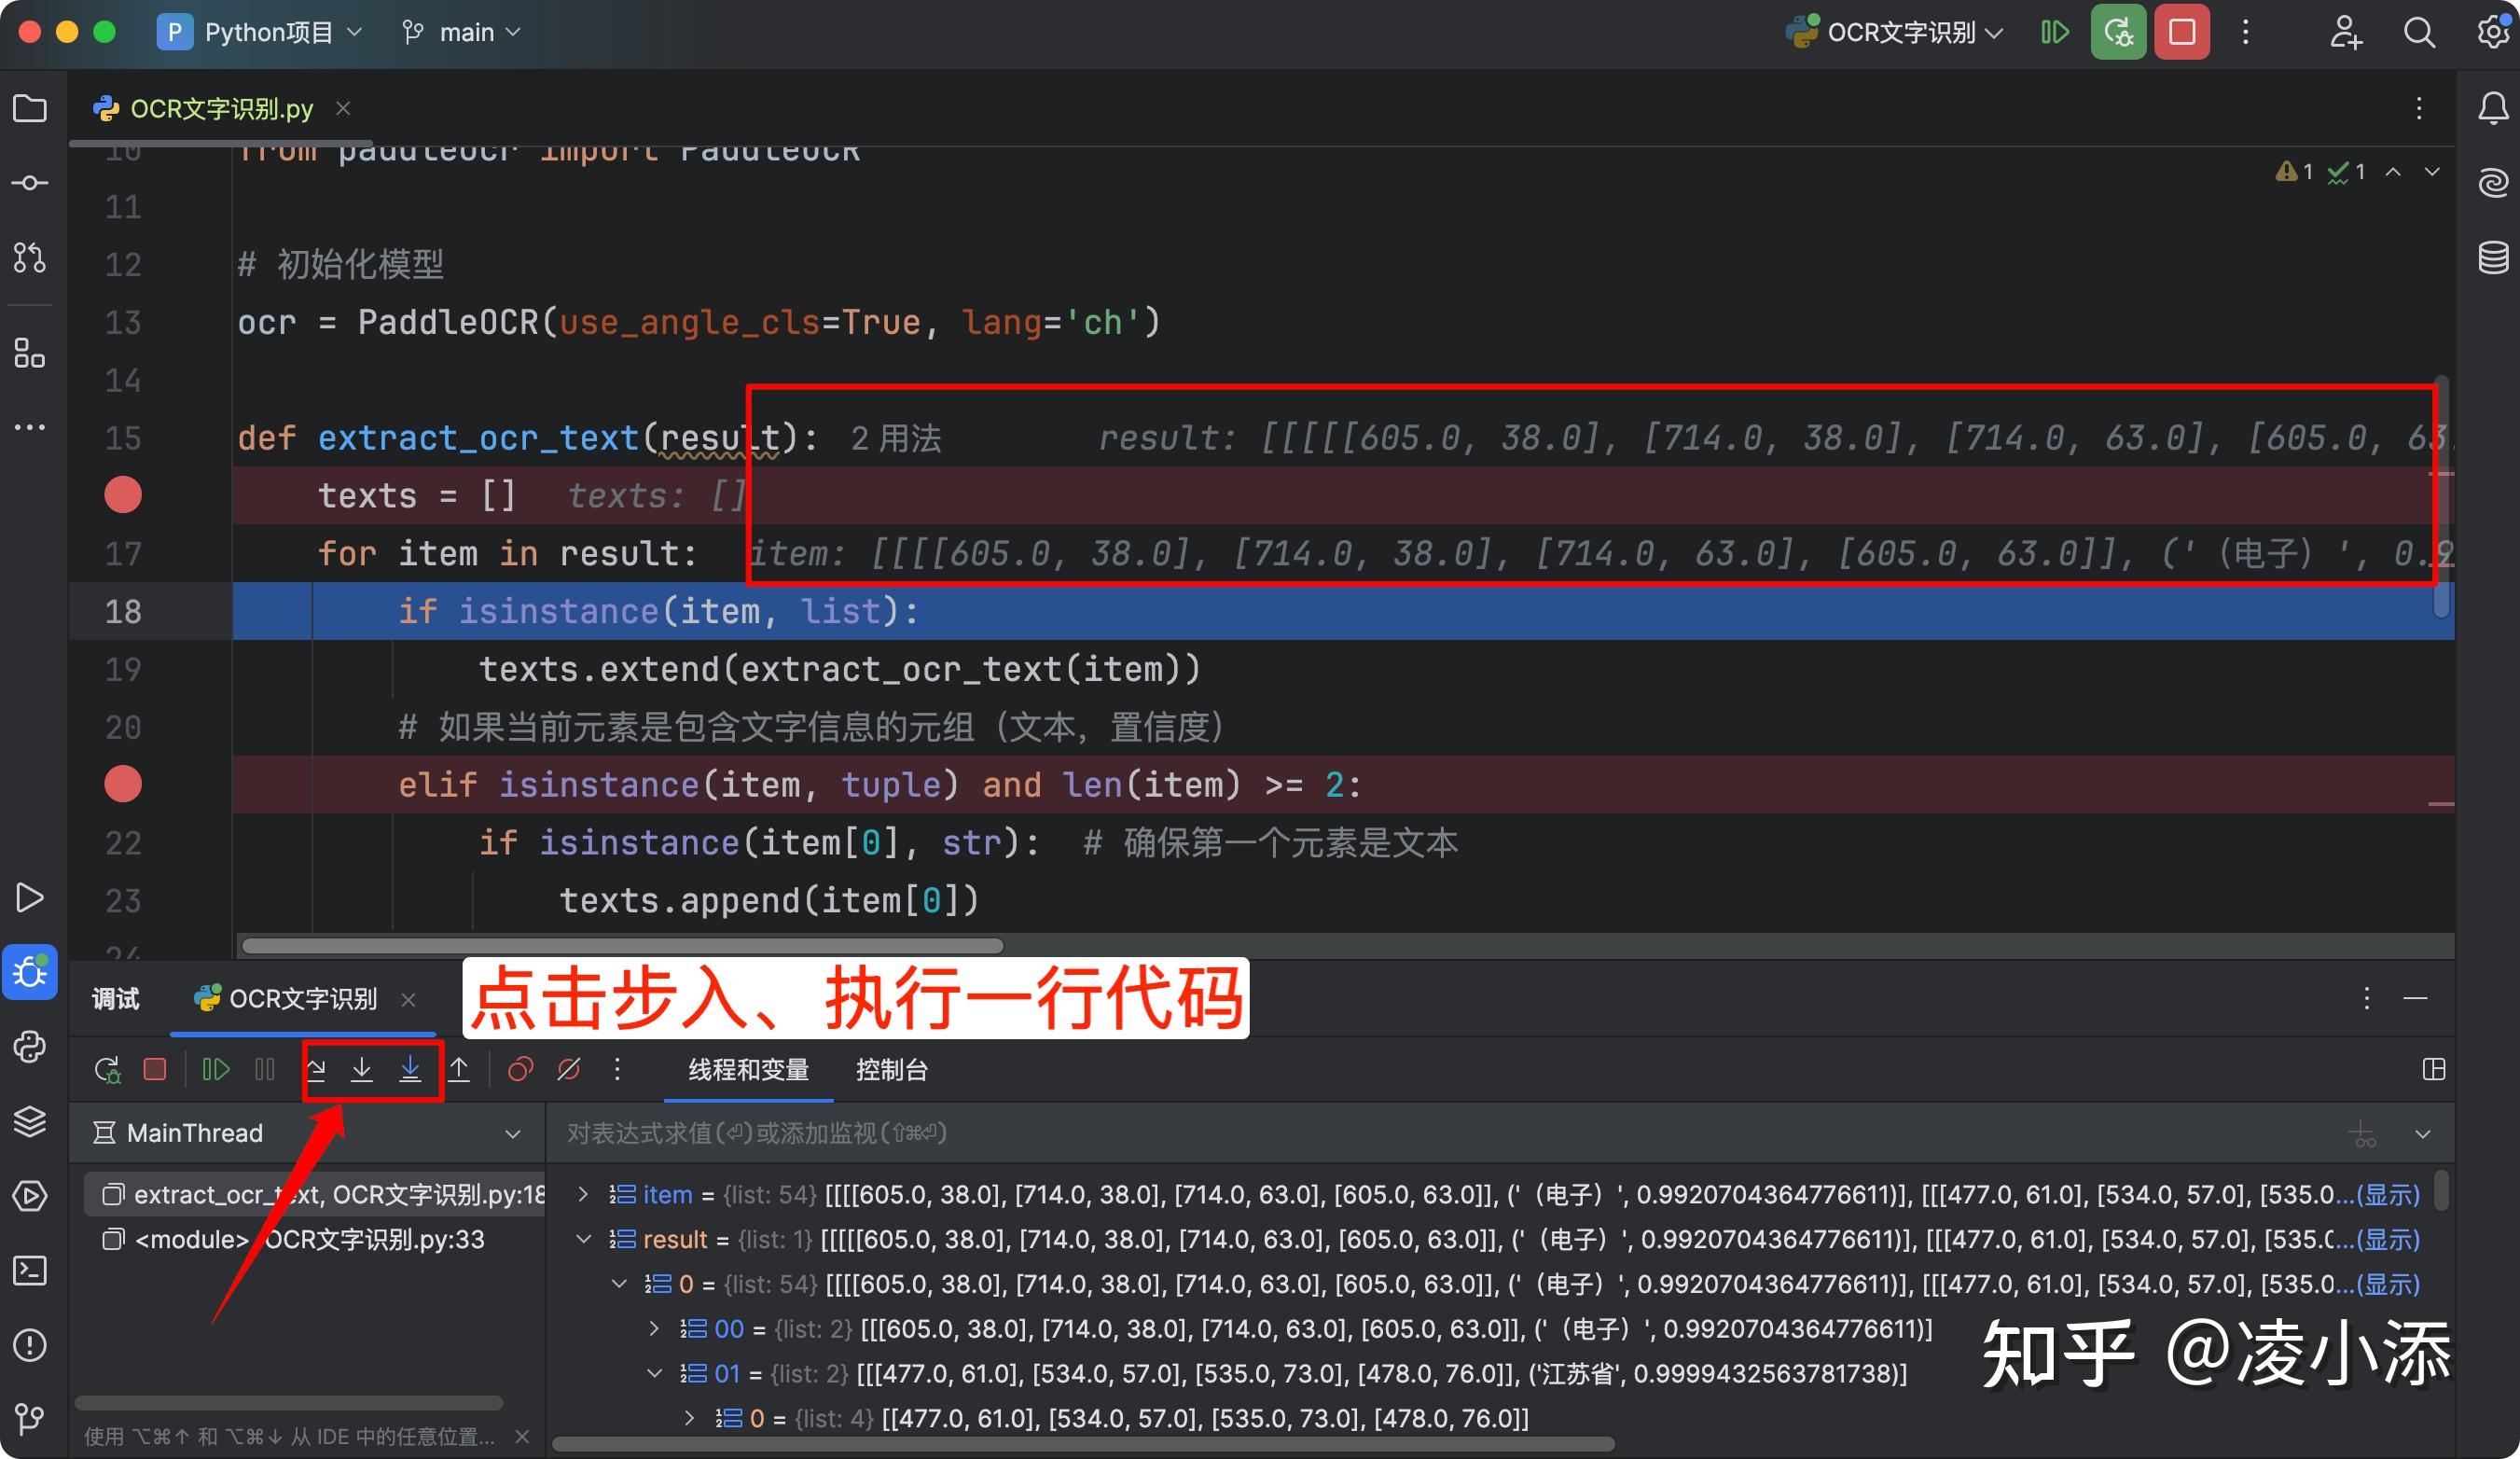
Task: Toggle Mute Breakpoints in debug toolbar
Action: point(568,1069)
